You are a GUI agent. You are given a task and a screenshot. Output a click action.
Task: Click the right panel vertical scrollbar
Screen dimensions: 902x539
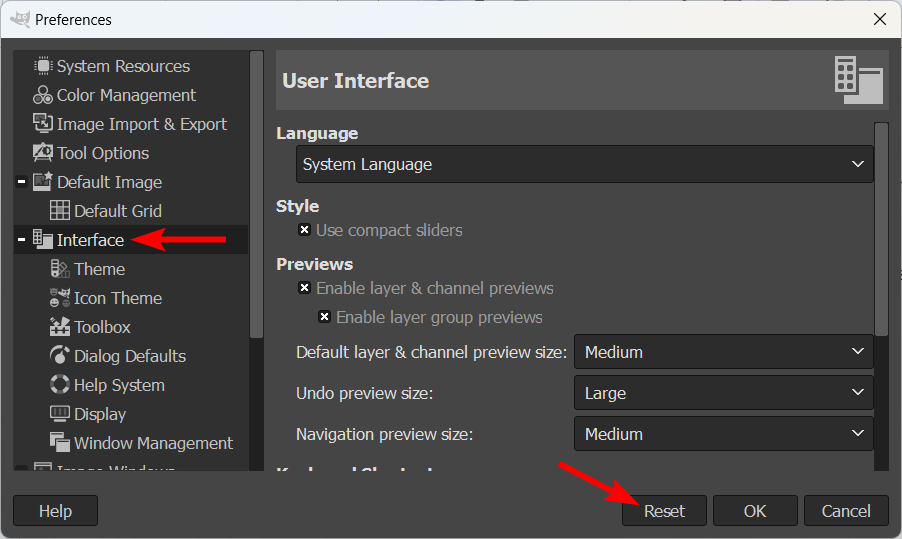881,230
